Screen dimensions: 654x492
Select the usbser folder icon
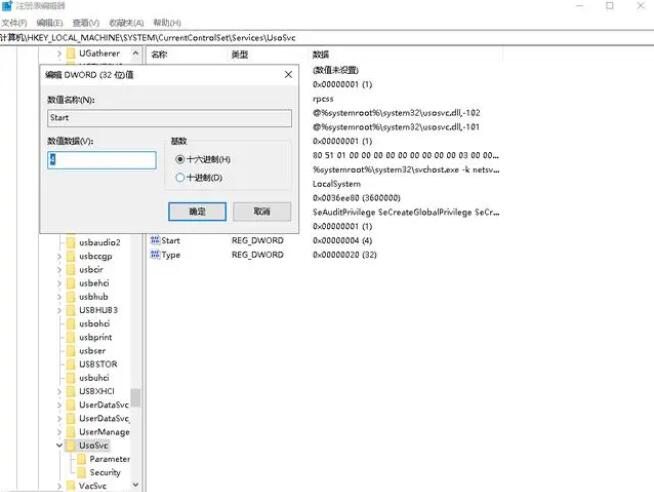click(x=71, y=351)
